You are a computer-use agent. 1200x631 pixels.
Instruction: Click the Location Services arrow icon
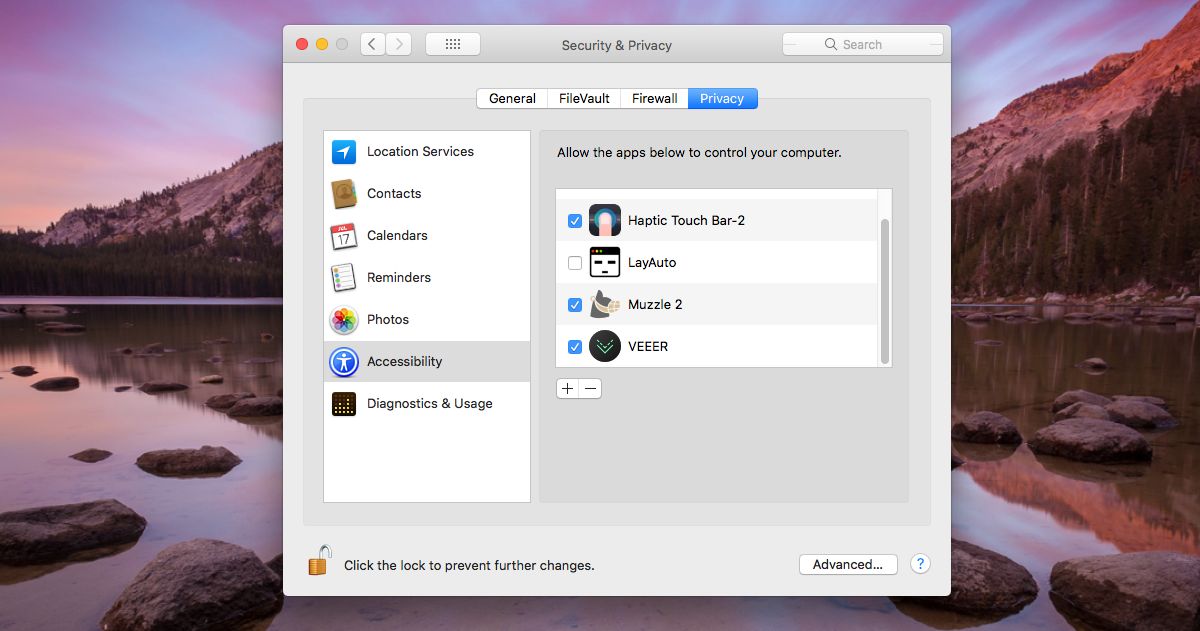[344, 152]
